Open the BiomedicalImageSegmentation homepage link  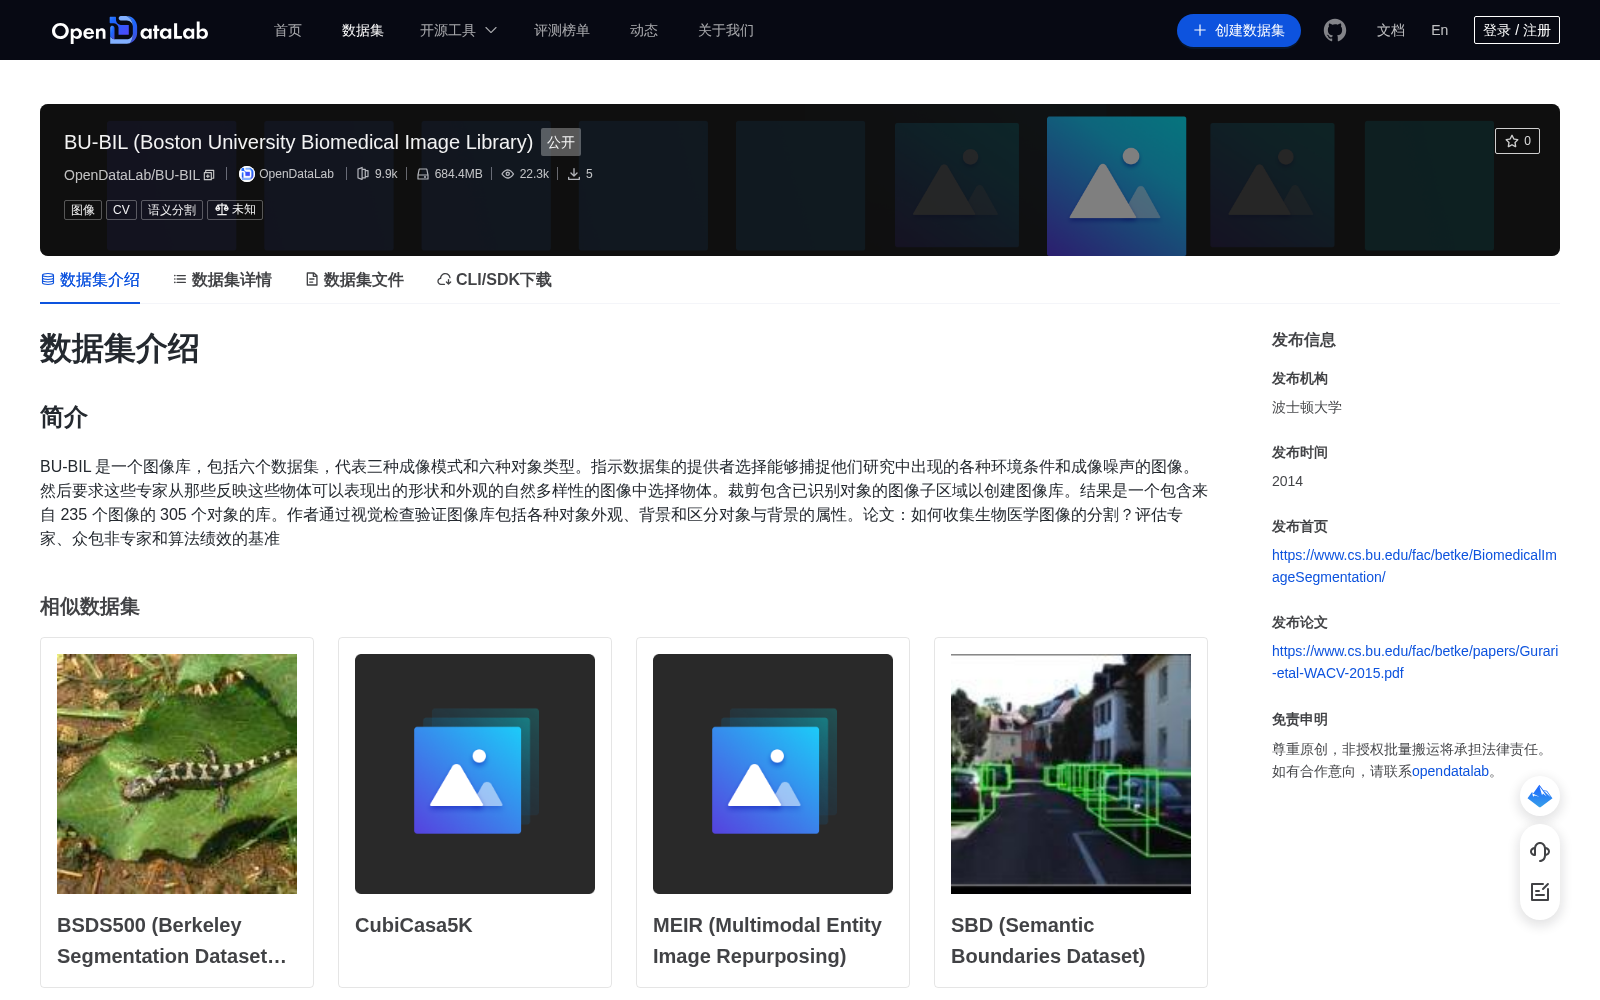(1414, 566)
